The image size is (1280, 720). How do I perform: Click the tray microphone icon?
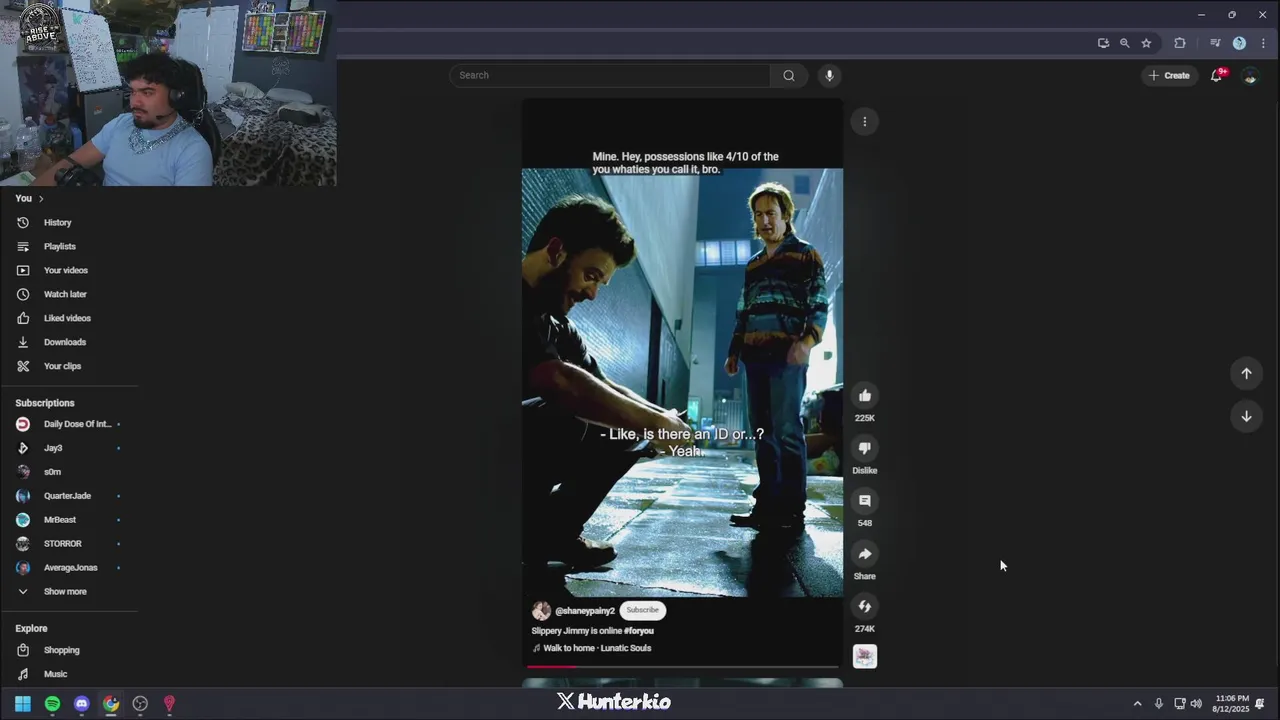1159,704
